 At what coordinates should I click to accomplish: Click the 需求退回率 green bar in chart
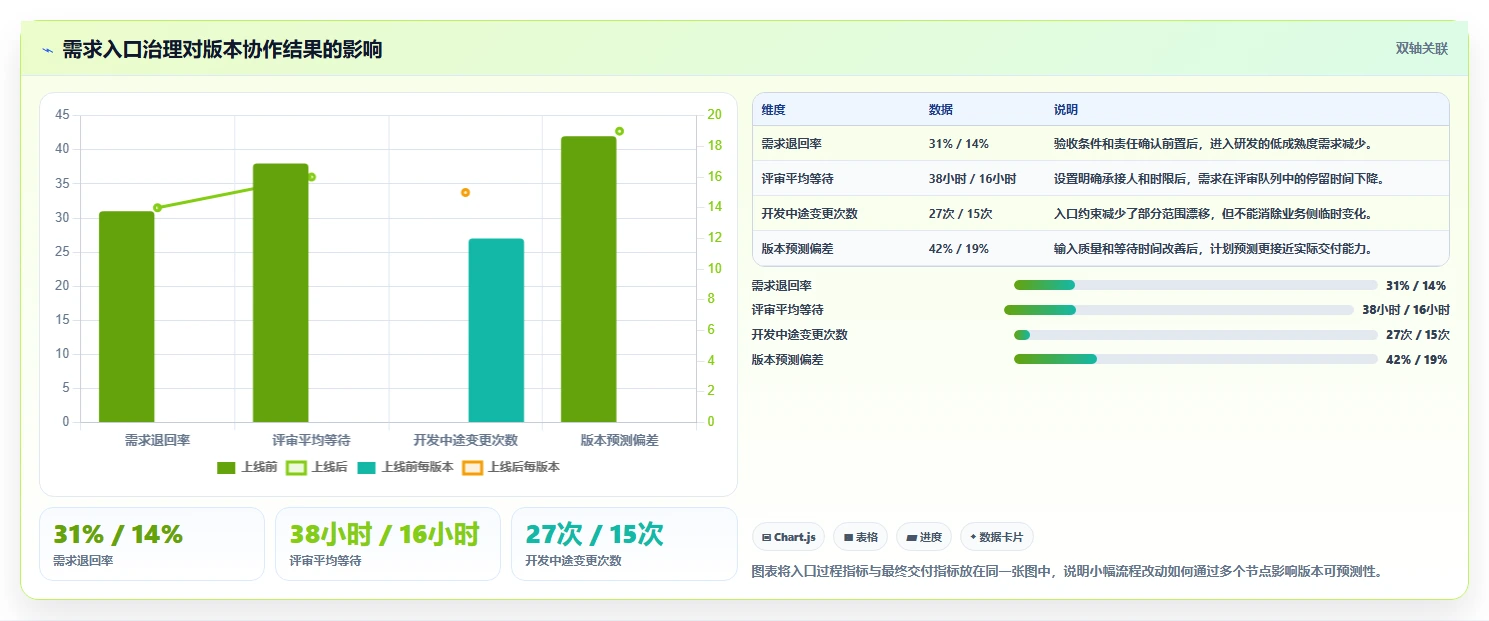point(127,316)
